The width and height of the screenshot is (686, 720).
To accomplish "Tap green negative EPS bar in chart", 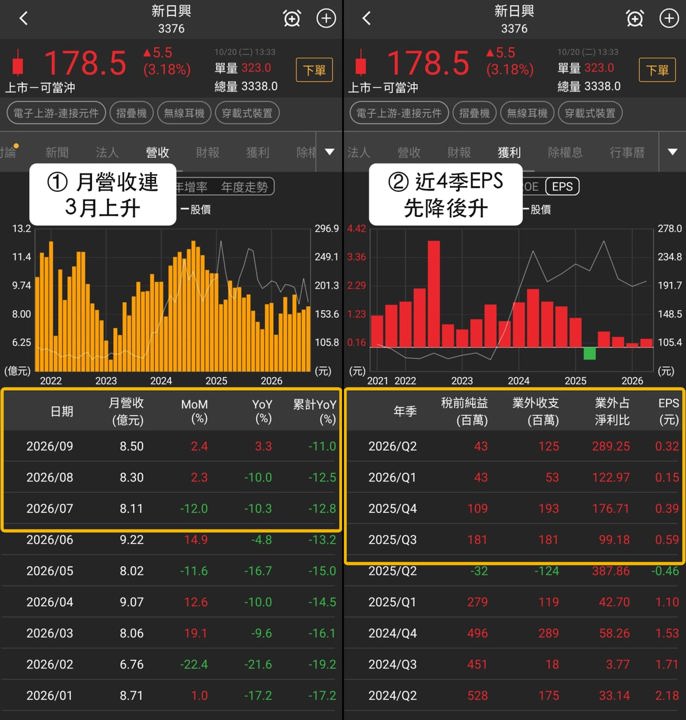I will point(590,353).
